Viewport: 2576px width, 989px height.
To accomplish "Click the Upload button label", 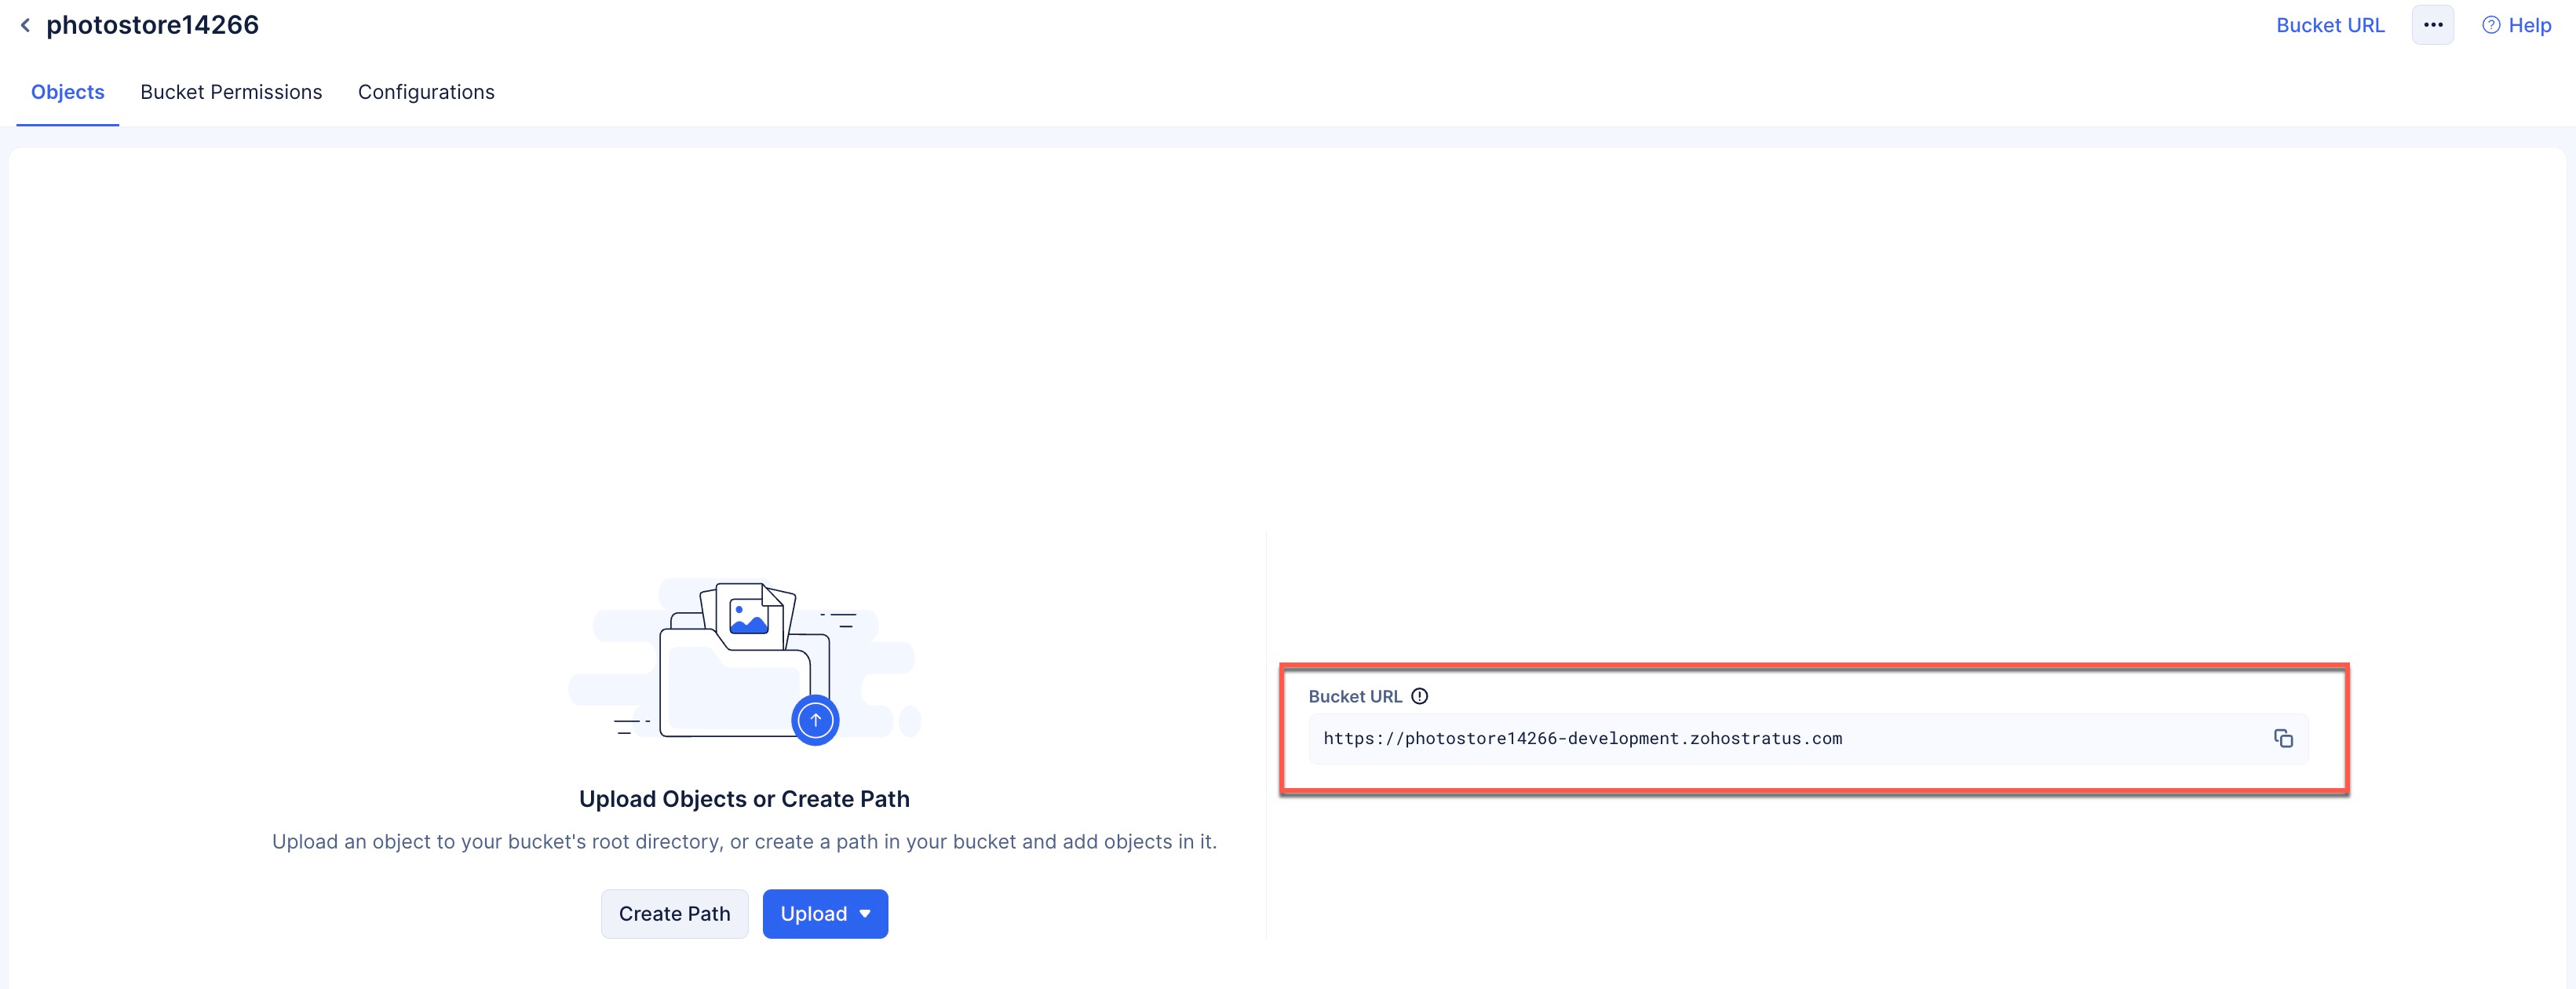I will [813, 913].
